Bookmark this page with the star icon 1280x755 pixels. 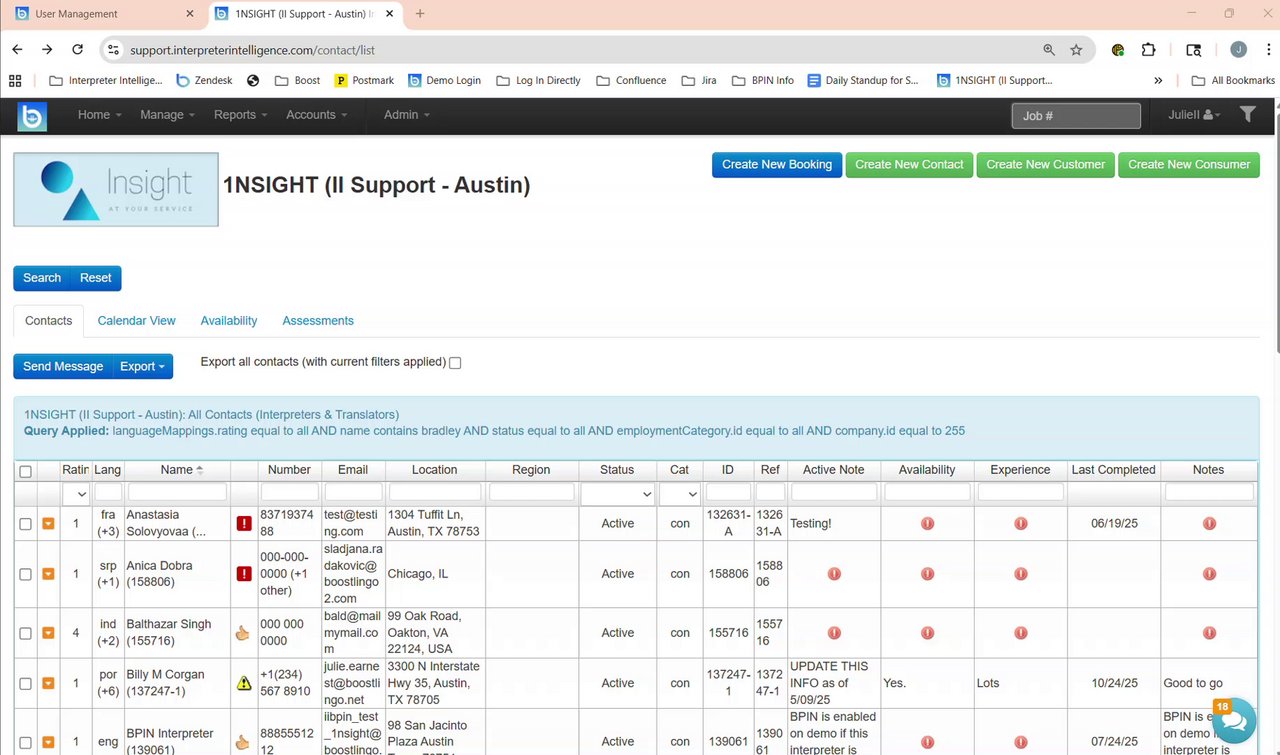pos(1076,50)
